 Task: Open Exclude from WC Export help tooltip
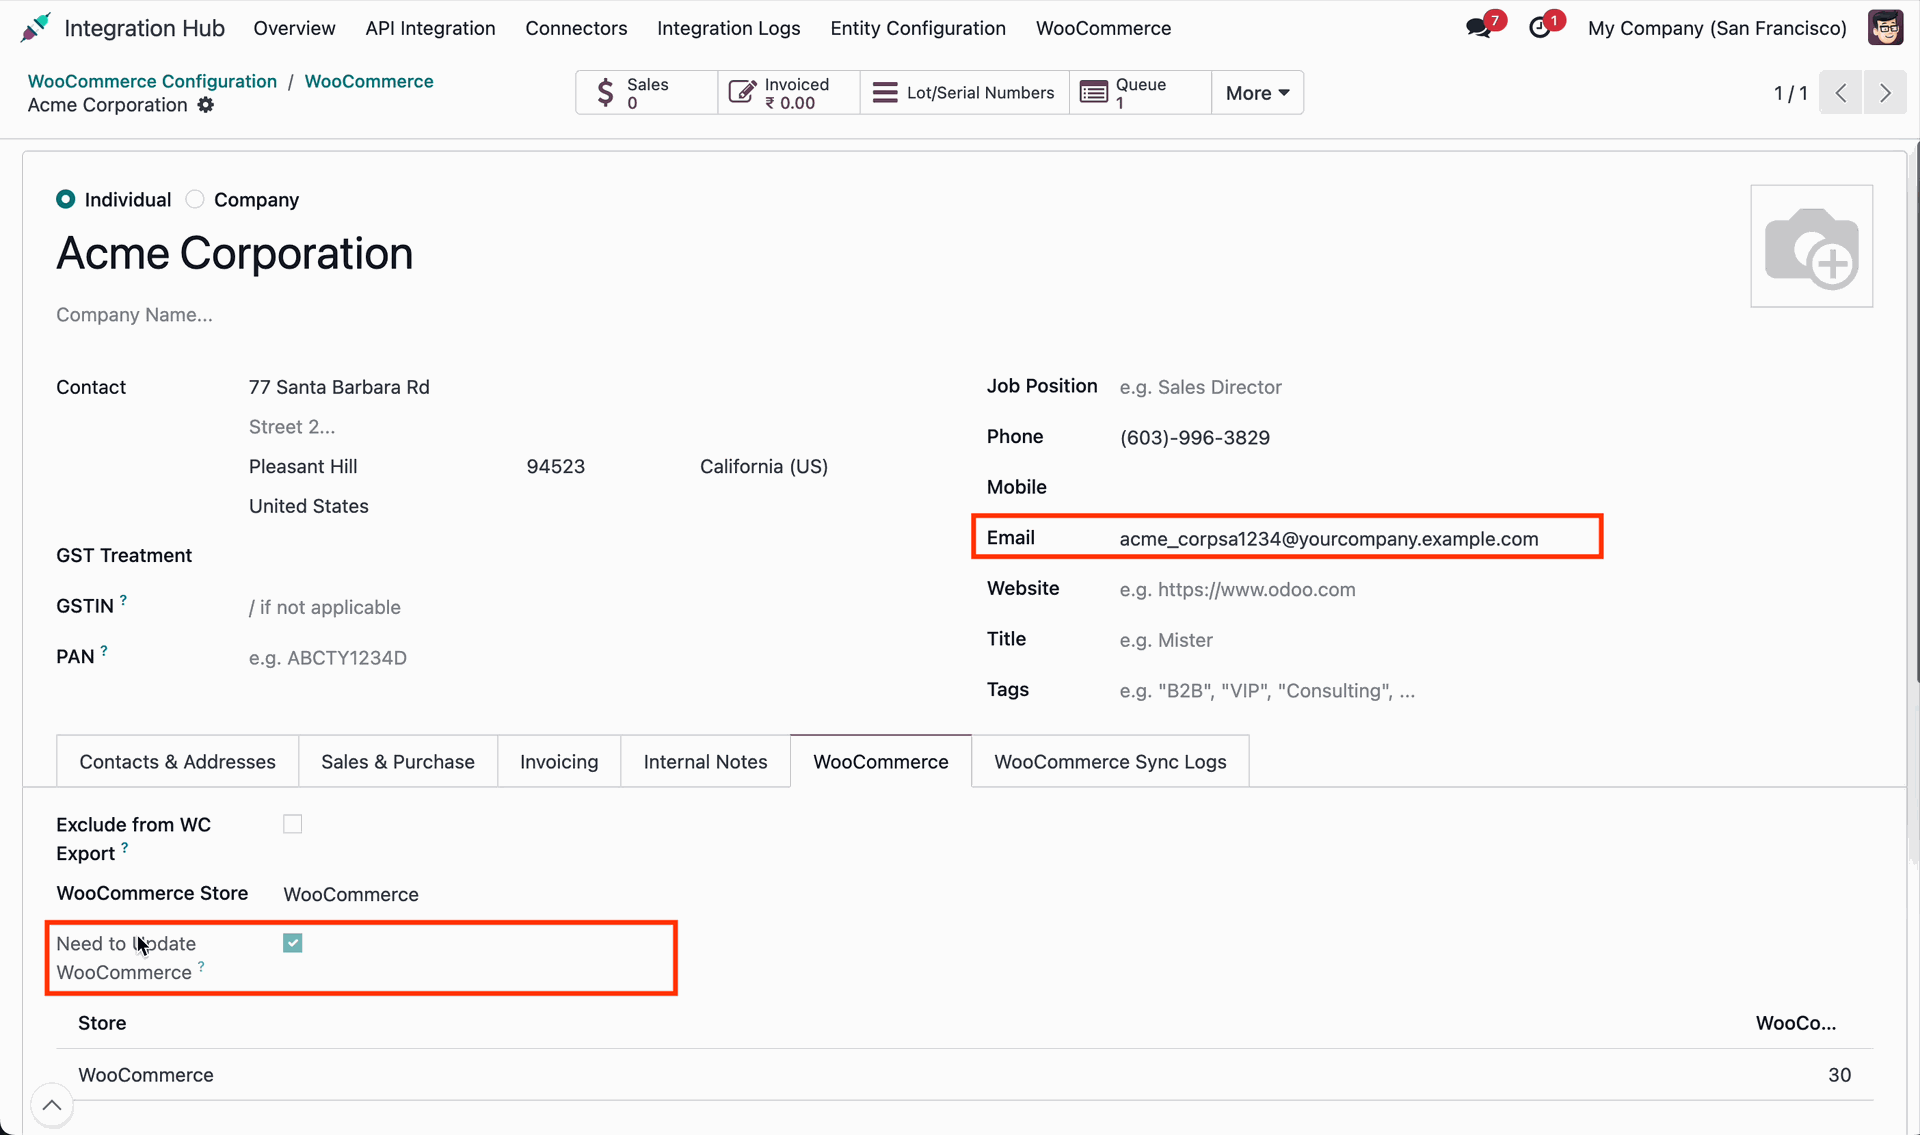pos(124,848)
